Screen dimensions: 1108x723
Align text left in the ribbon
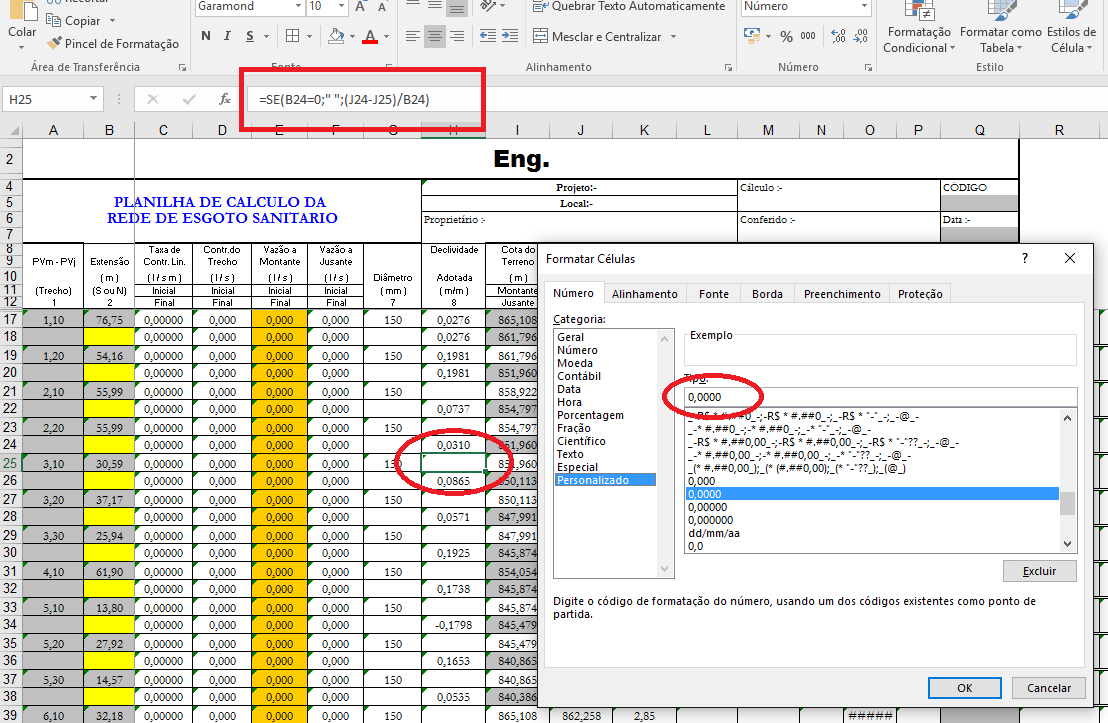(413, 36)
